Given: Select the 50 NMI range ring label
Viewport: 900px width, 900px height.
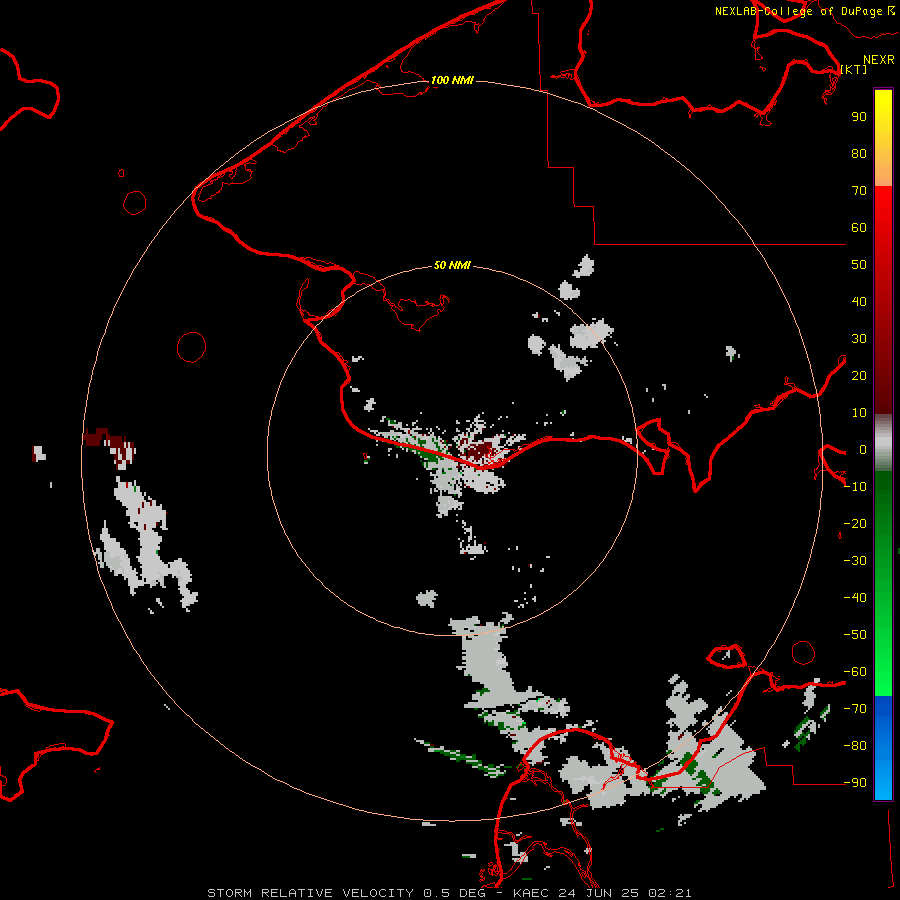Looking at the screenshot, I should pyautogui.click(x=452, y=265).
